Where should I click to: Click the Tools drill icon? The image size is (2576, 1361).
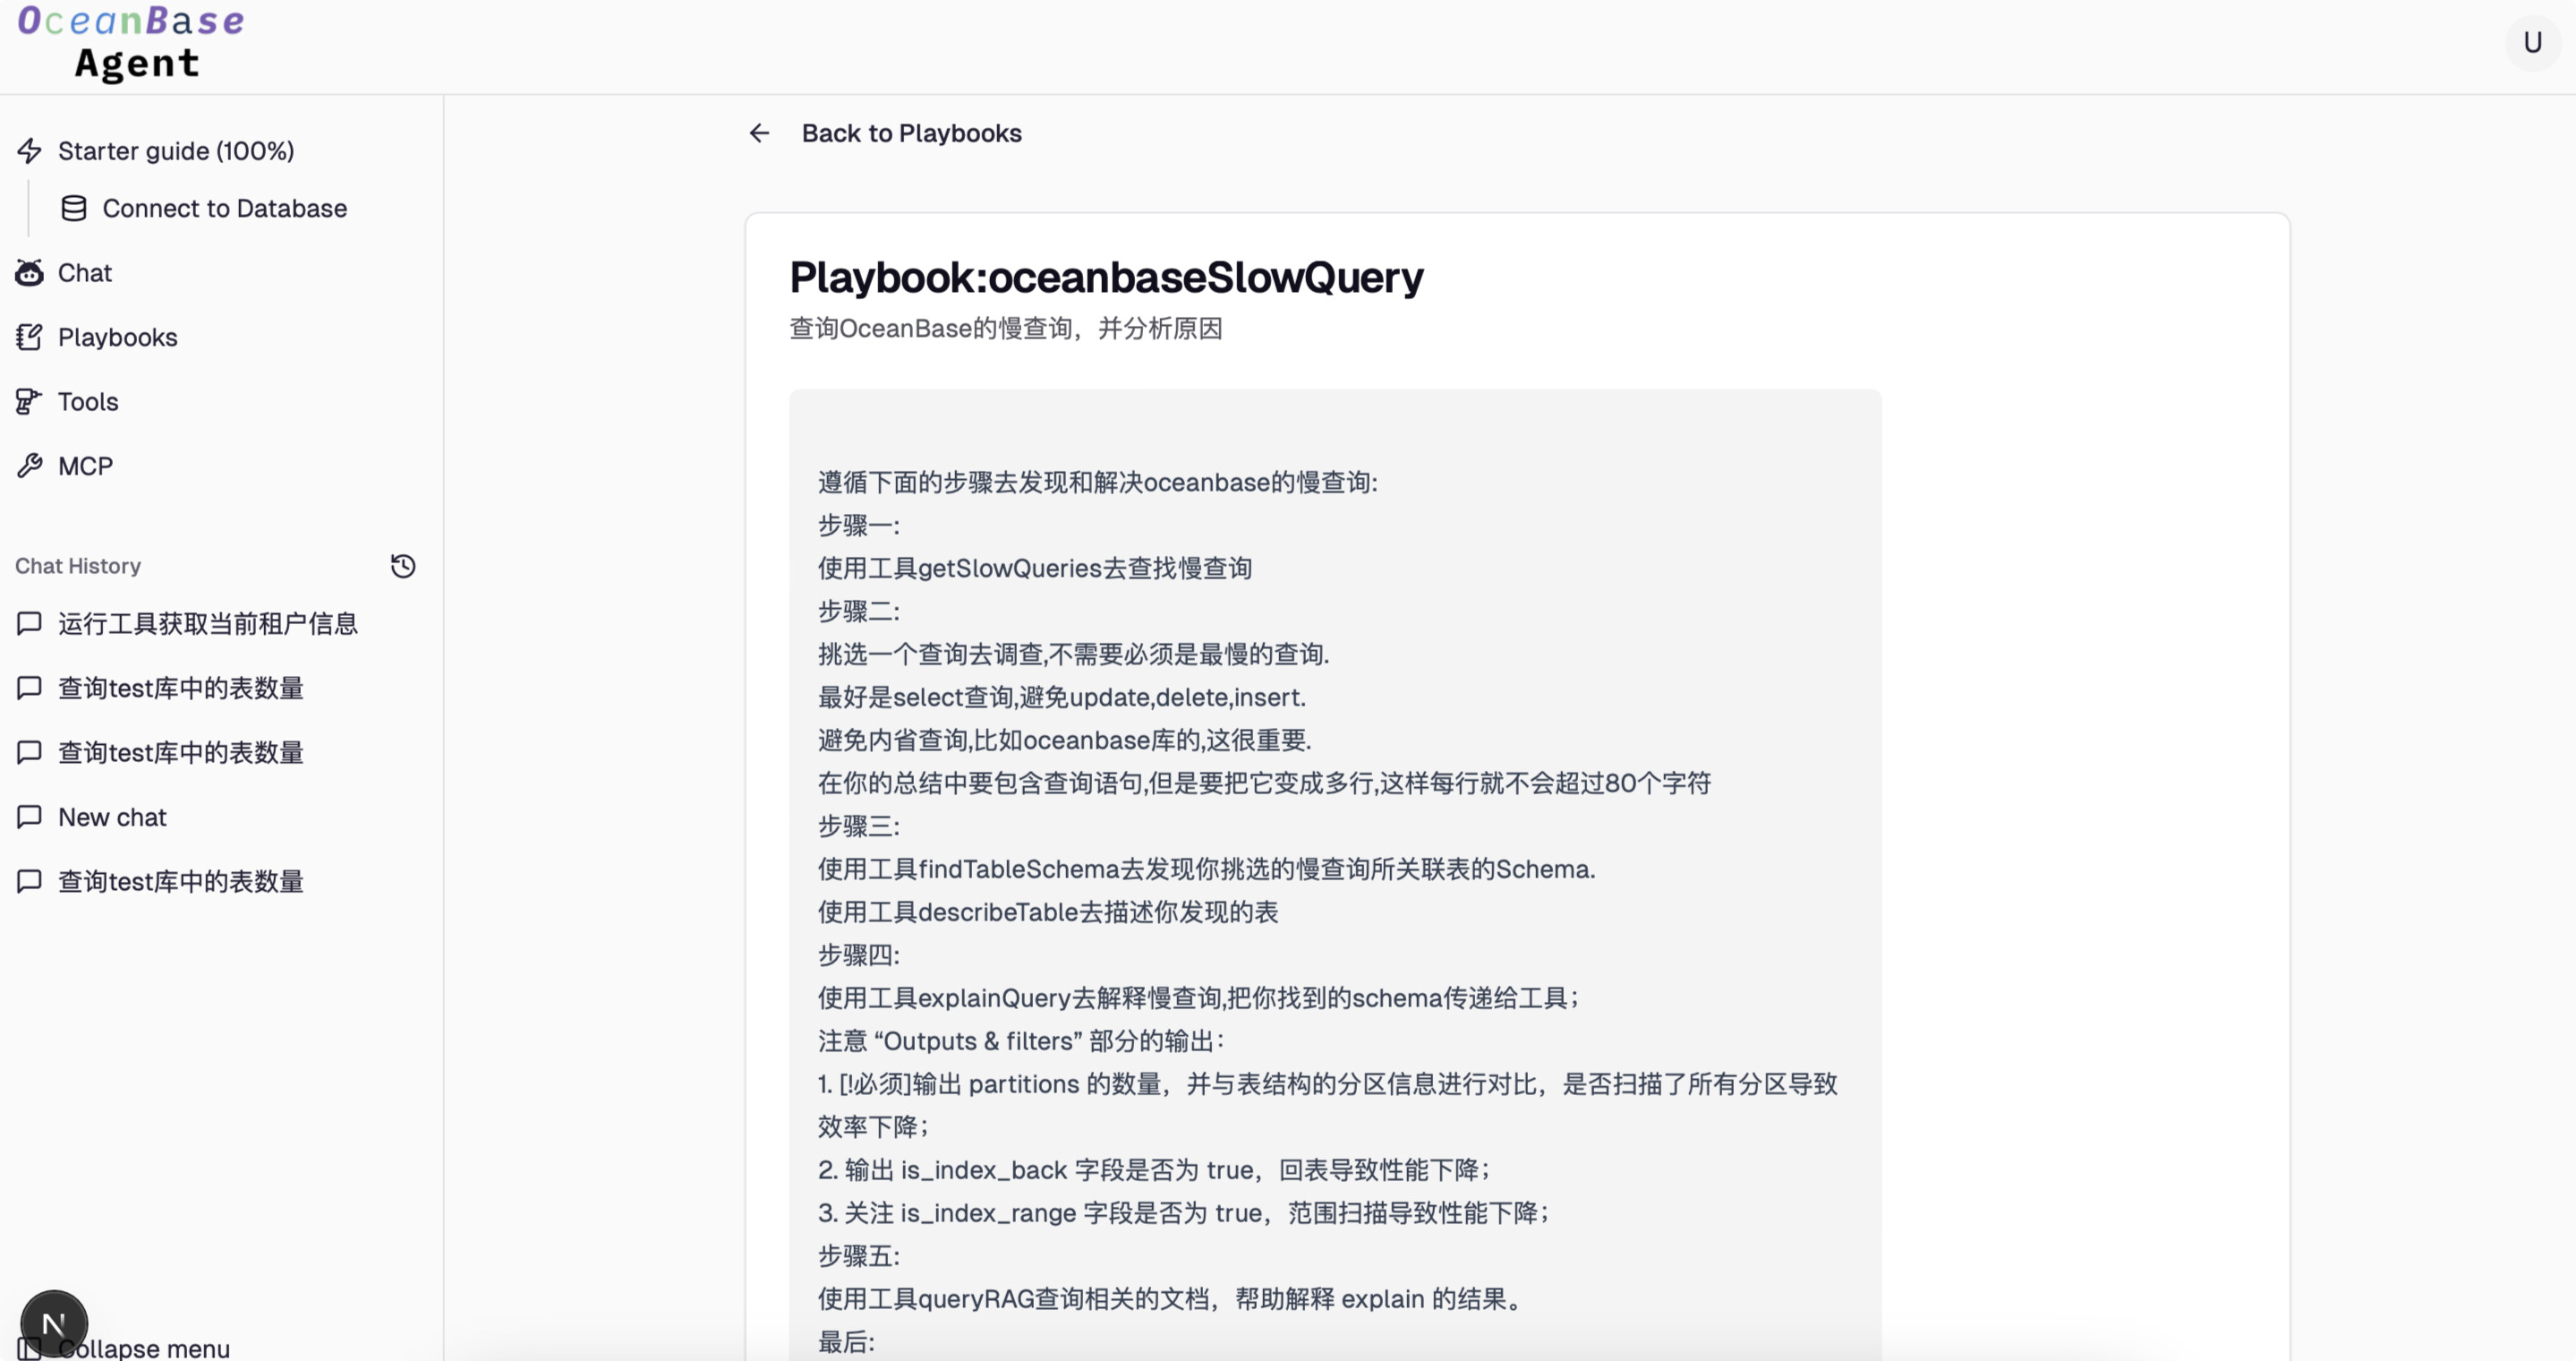(x=29, y=402)
